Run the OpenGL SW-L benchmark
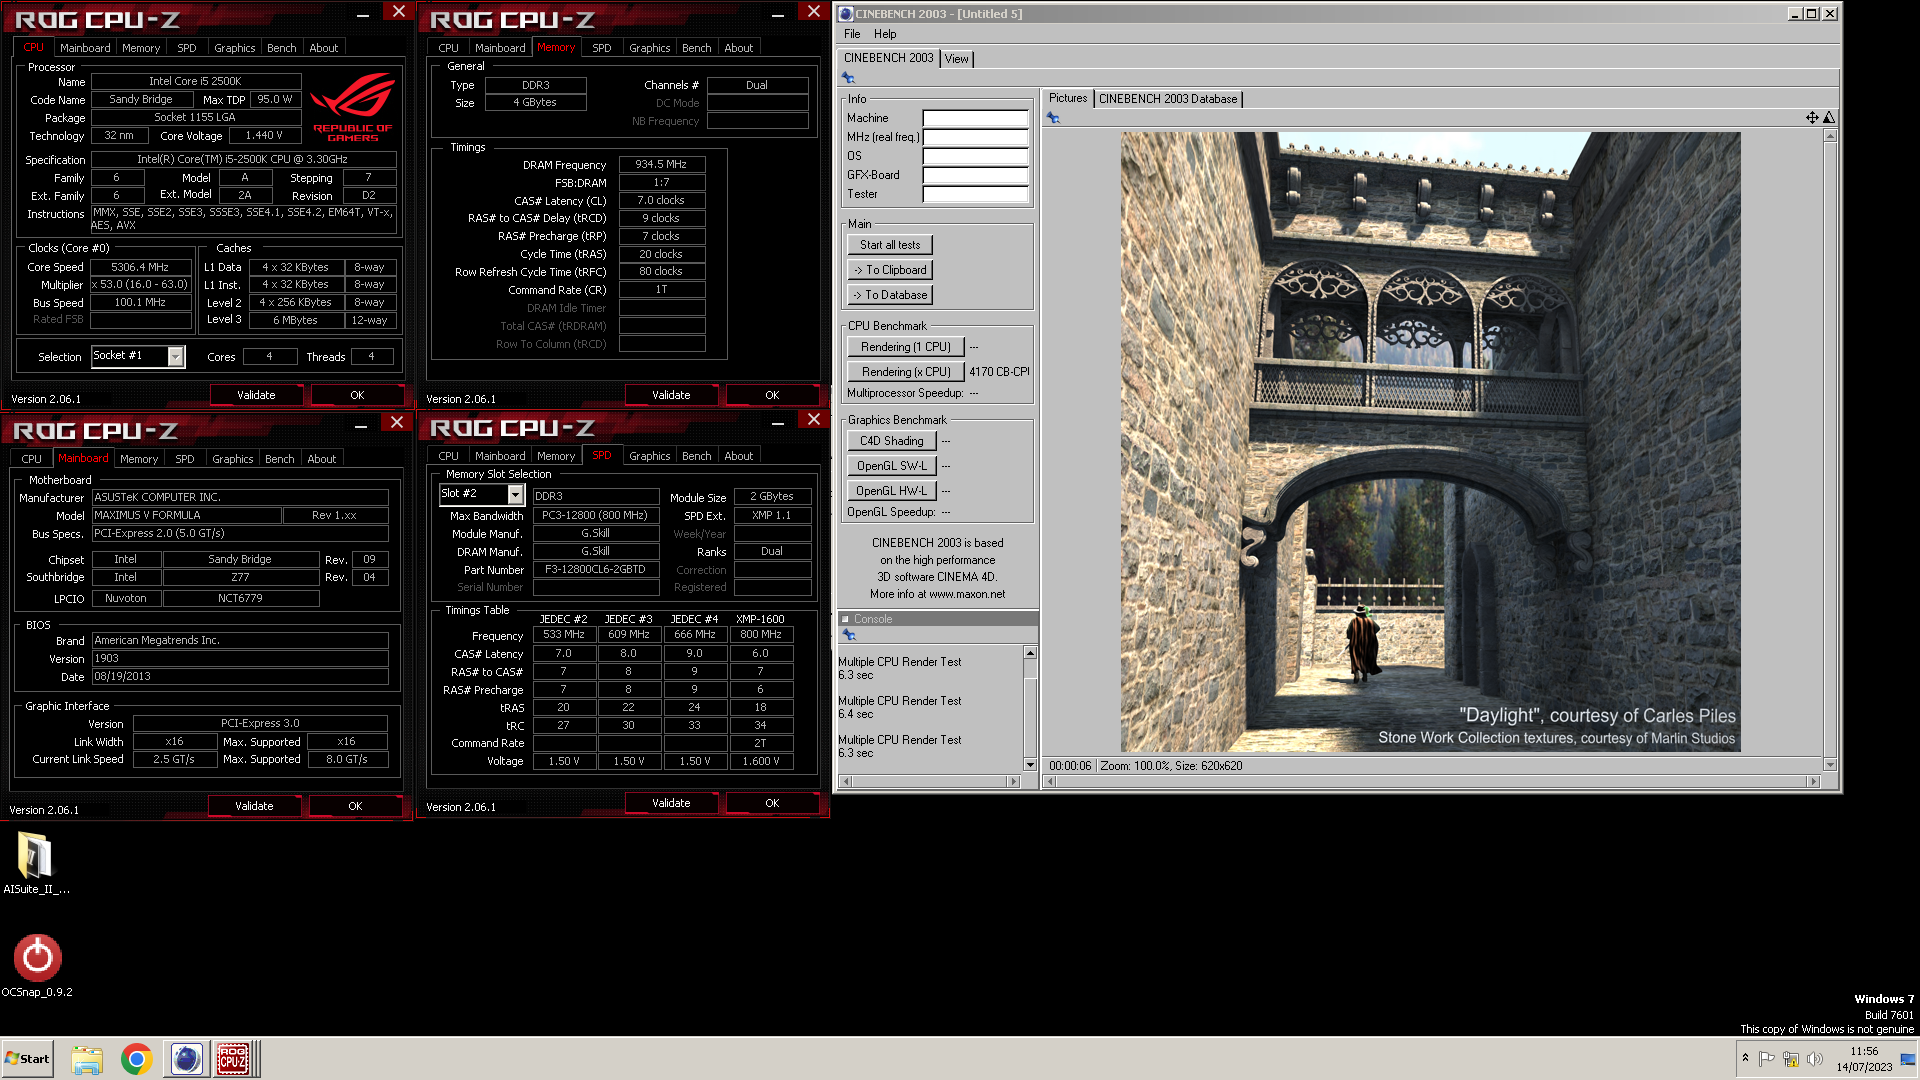The width and height of the screenshot is (1920, 1080). tap(892, 466)
